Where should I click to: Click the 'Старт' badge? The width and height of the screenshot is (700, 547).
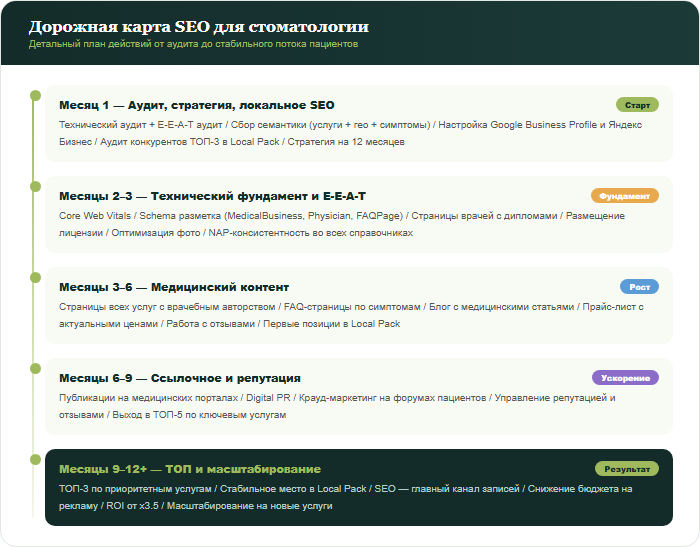[x=637, y=105]
